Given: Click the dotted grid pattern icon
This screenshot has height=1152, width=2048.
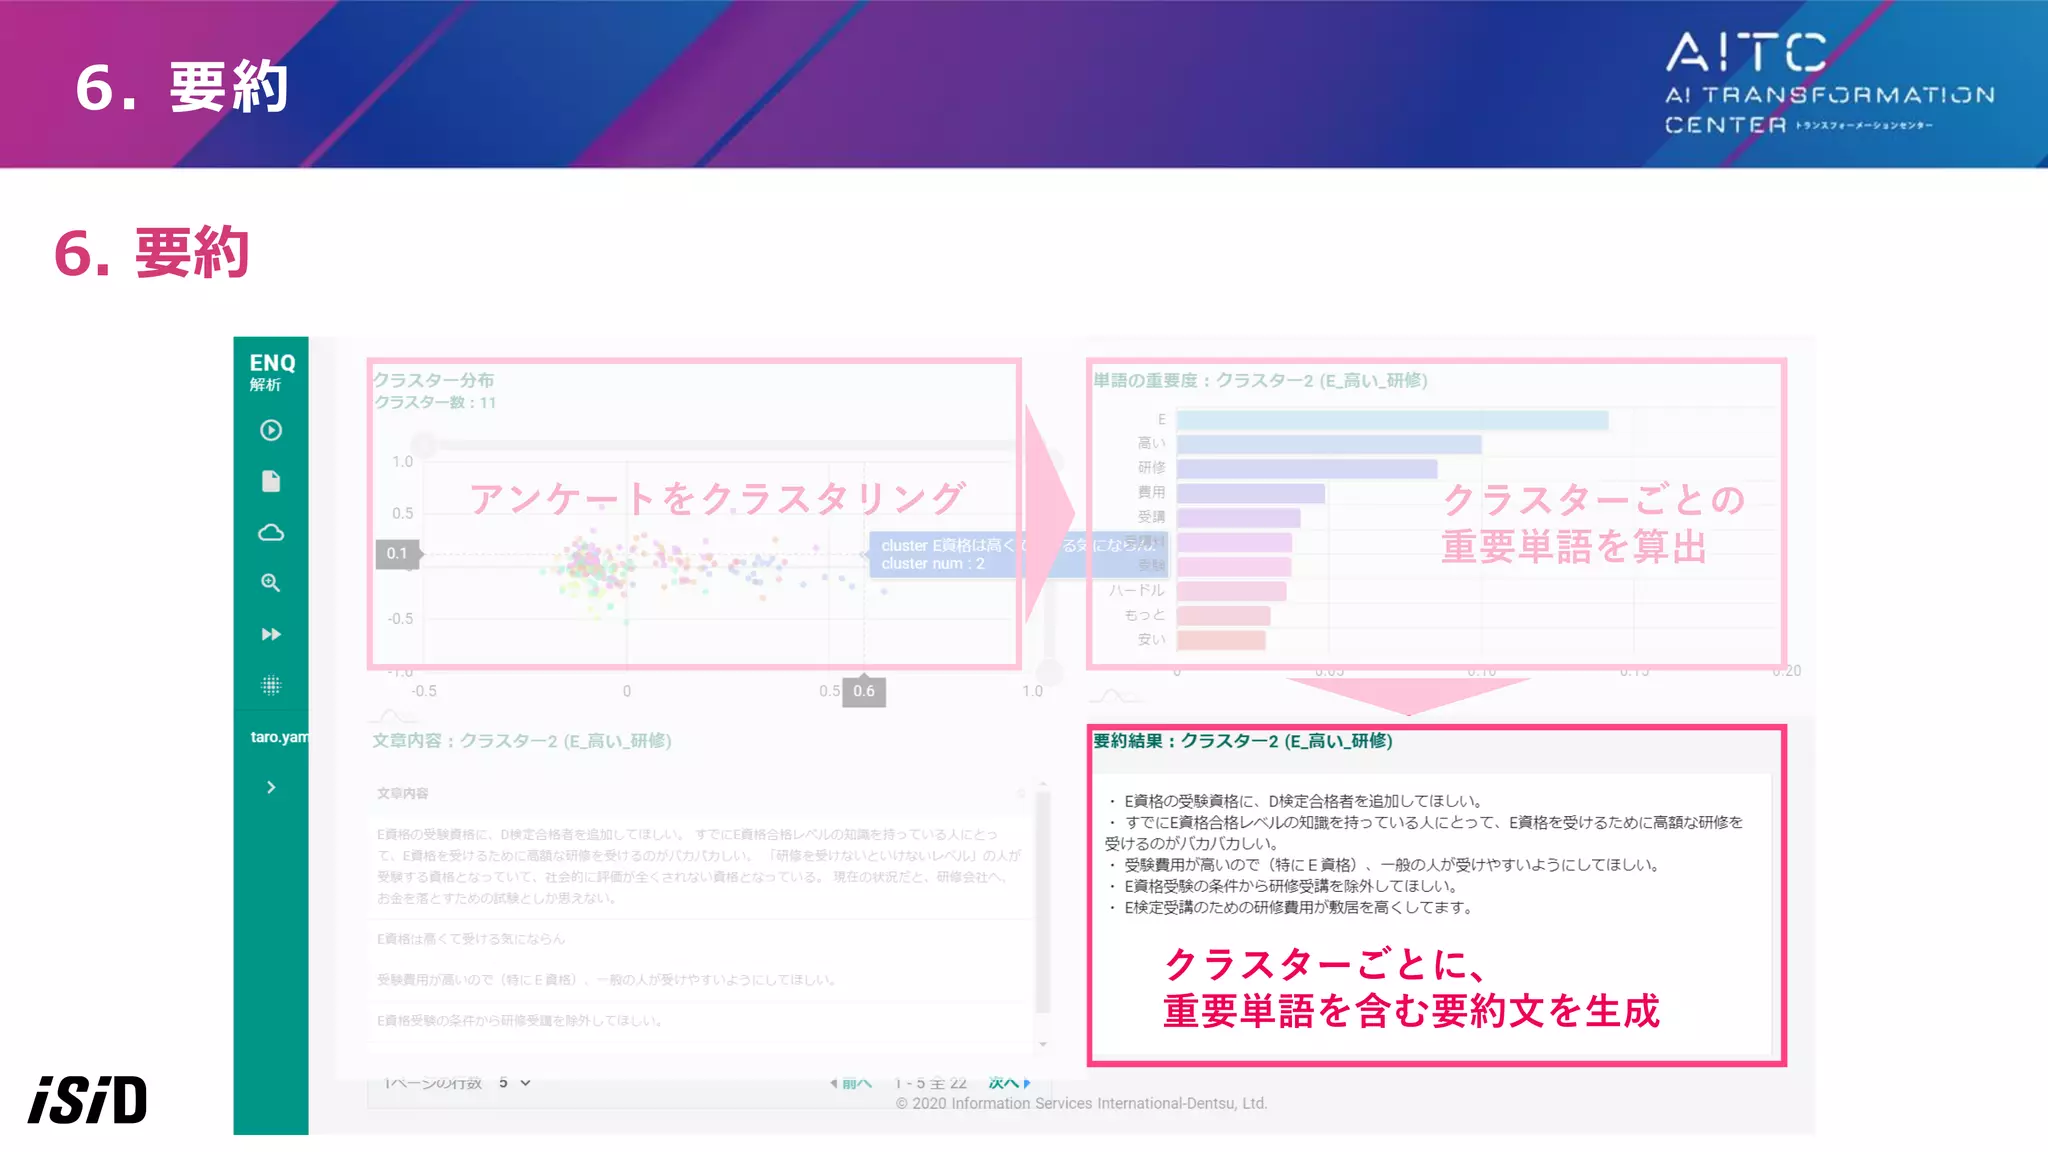Looking at the screenshot, I should click(271, 685).
